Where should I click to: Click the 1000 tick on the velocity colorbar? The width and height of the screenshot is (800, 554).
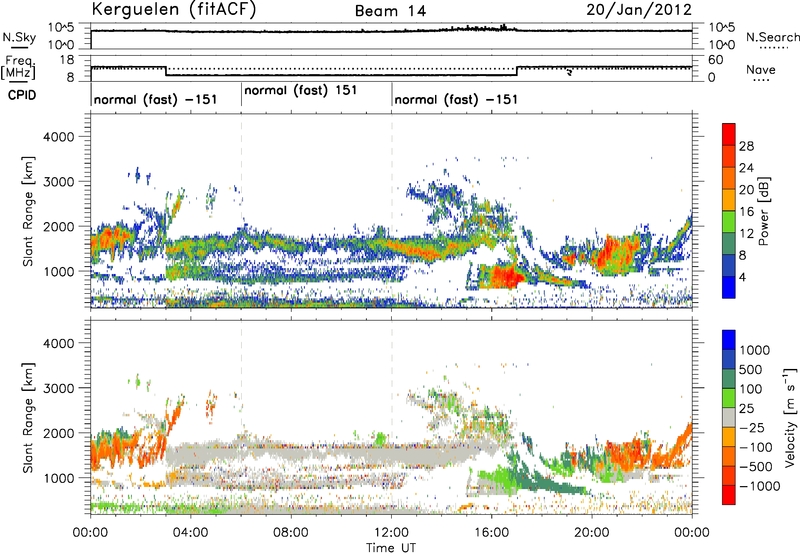[755, 350]
